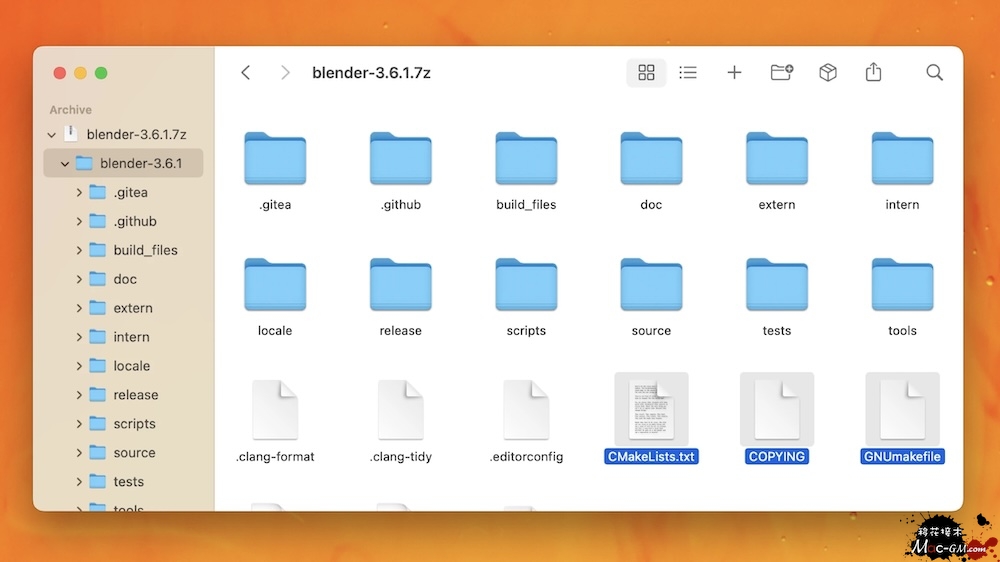This screenshot has height=562, width=1000.
Task: Switch to icon grid view
Action: coord(646,73)
